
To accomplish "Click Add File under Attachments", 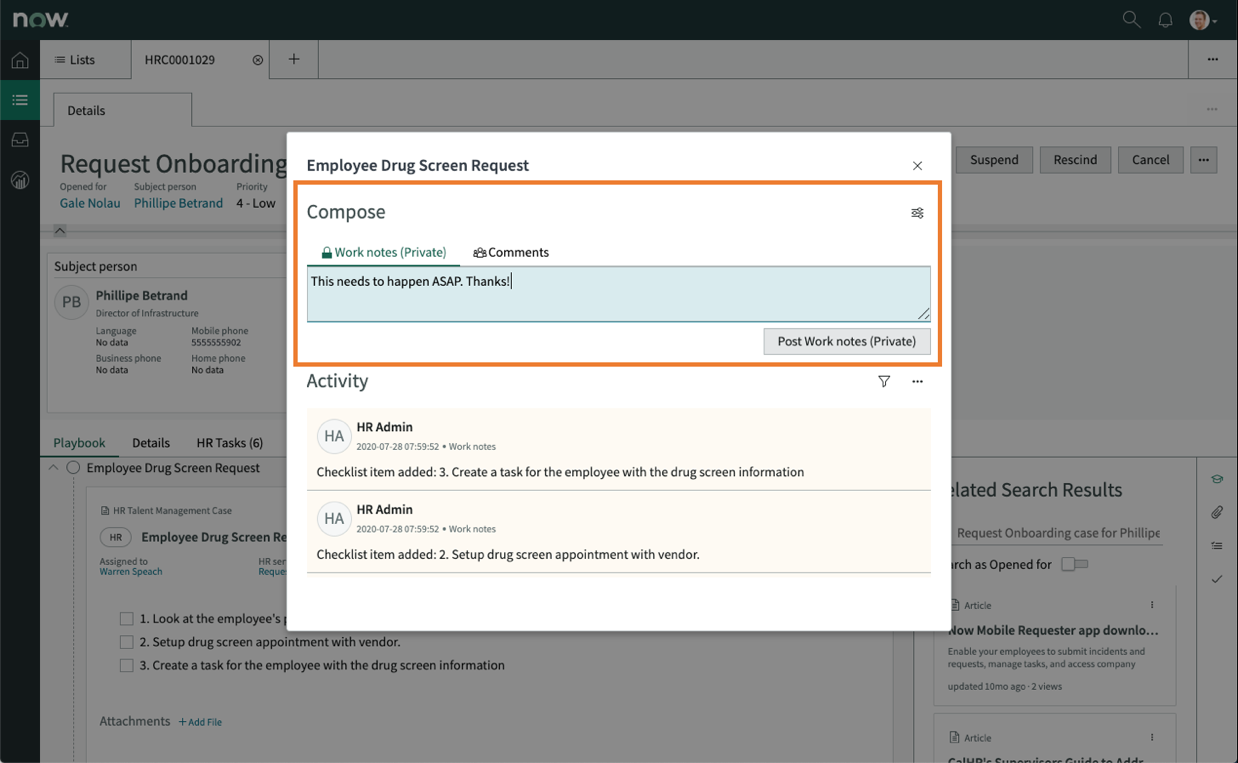I will click(x=200, y=722).
